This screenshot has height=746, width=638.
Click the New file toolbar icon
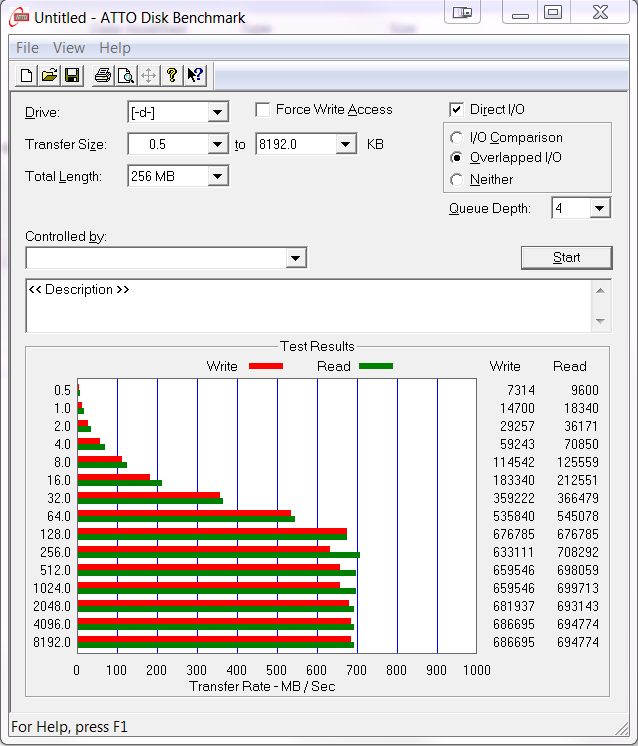(x=27, y=76)
